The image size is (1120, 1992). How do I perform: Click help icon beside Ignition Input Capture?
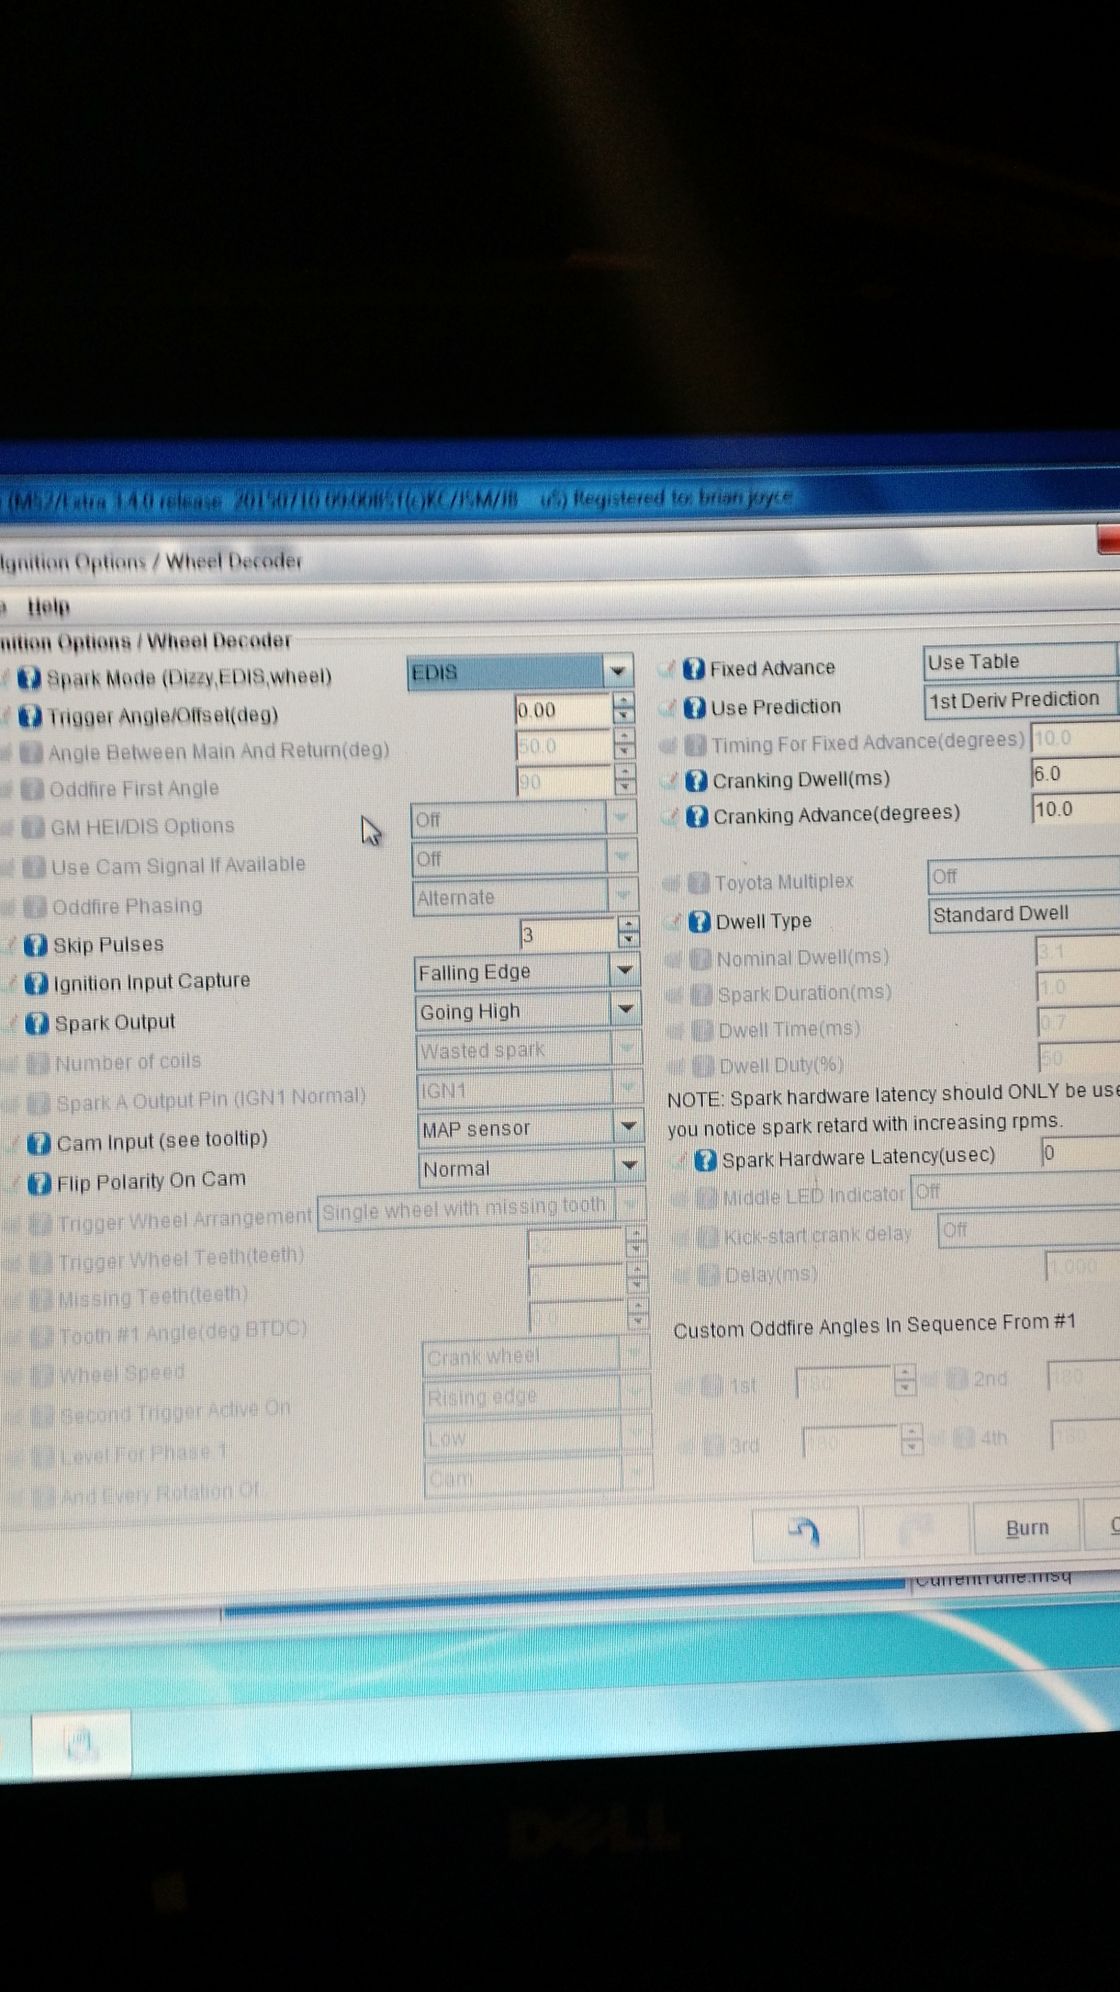pos(36,984)
